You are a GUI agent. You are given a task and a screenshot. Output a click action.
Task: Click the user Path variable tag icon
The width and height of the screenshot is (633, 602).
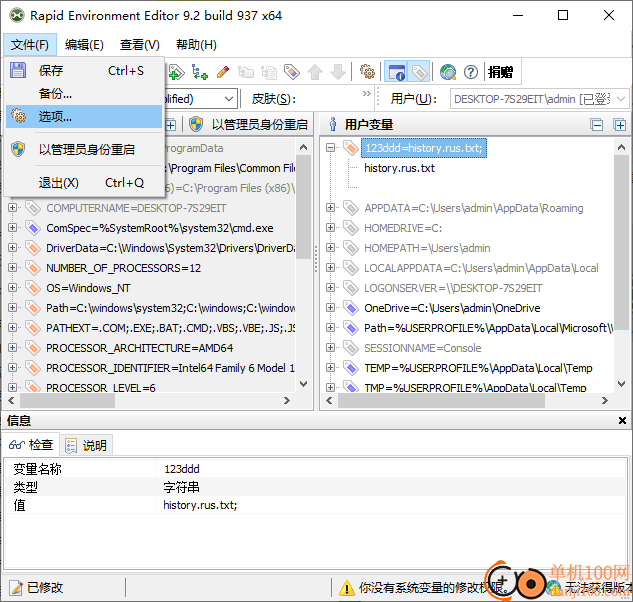351,328
